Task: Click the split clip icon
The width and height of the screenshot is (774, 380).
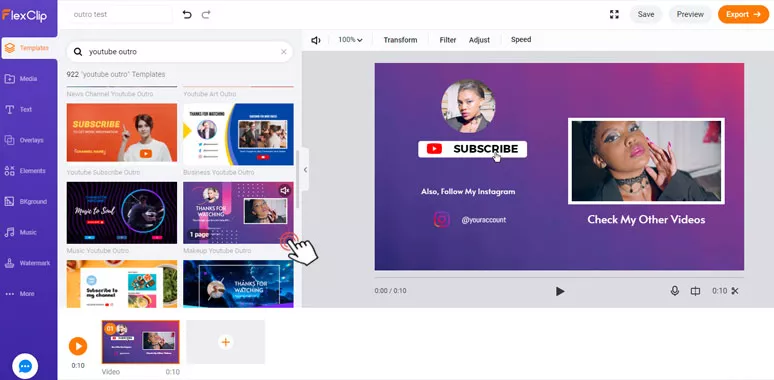Action: click(x=695, y=291)
